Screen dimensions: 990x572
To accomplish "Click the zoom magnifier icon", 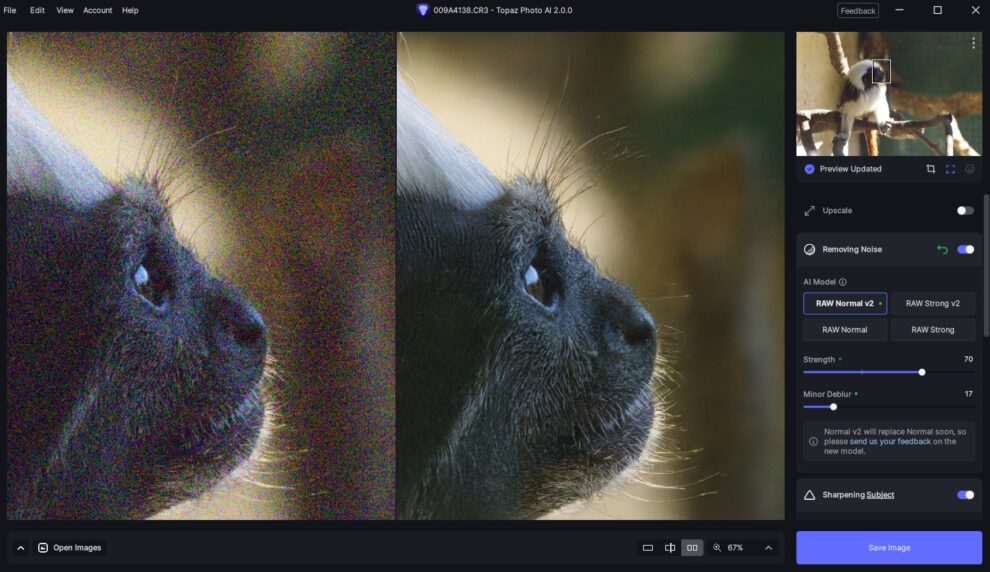I will (717, 548).
